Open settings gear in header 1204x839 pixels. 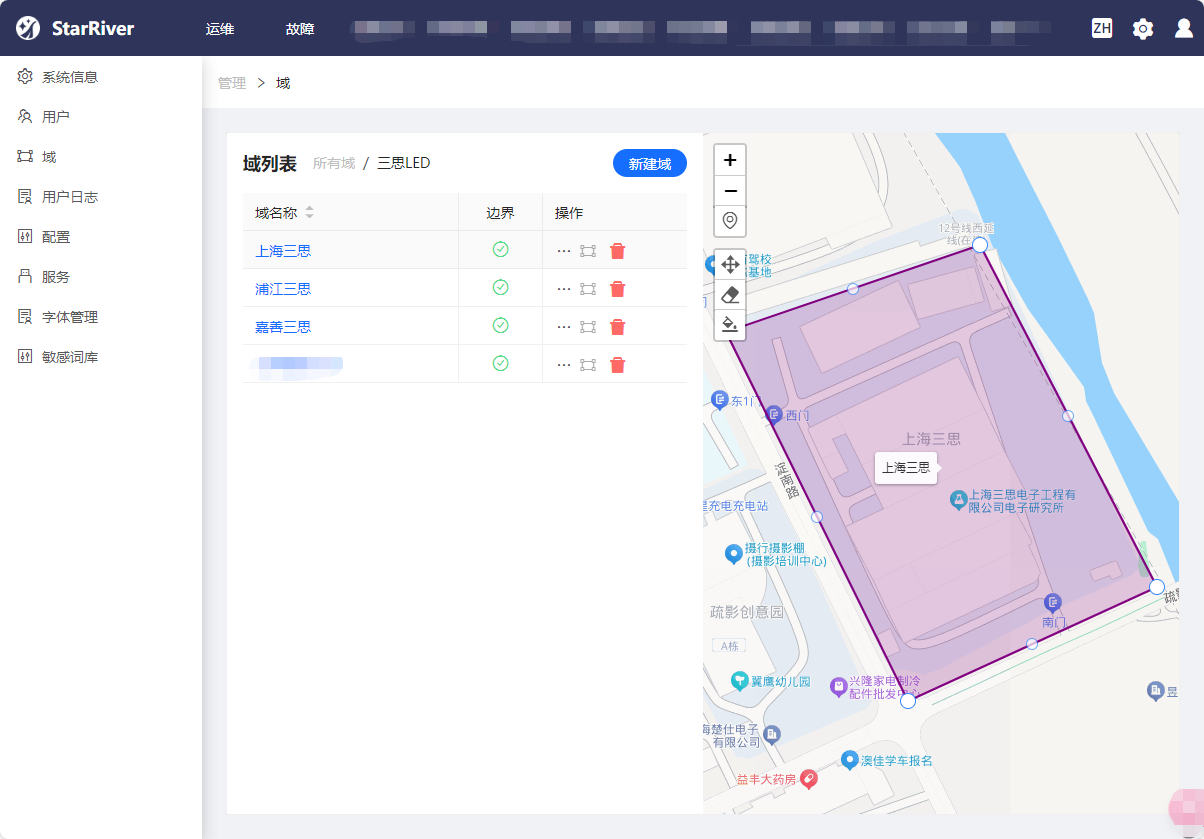click(x=1143, y=28)
